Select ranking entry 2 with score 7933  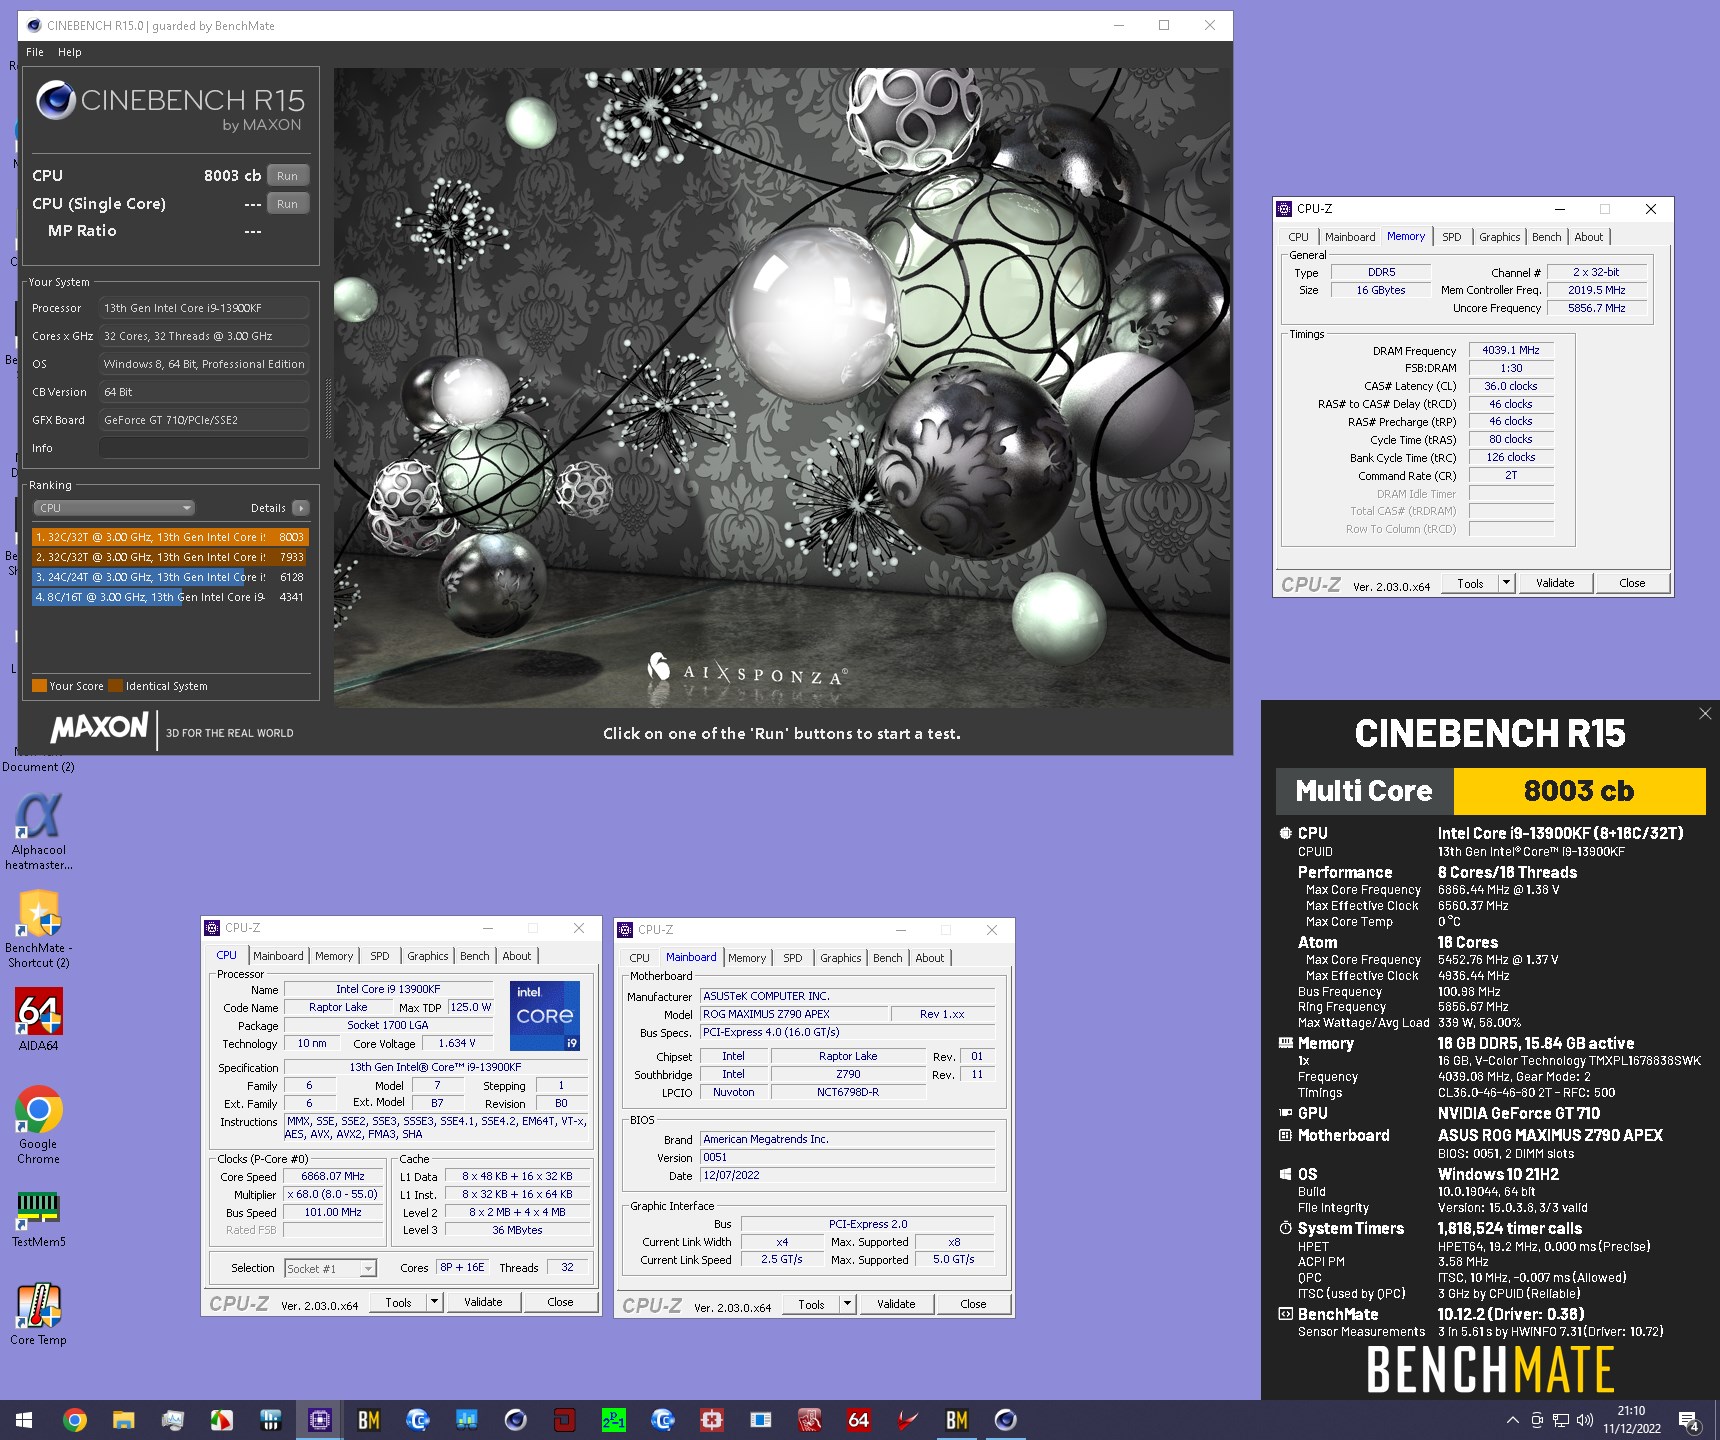pyautogui.click(x=169, y=557)
